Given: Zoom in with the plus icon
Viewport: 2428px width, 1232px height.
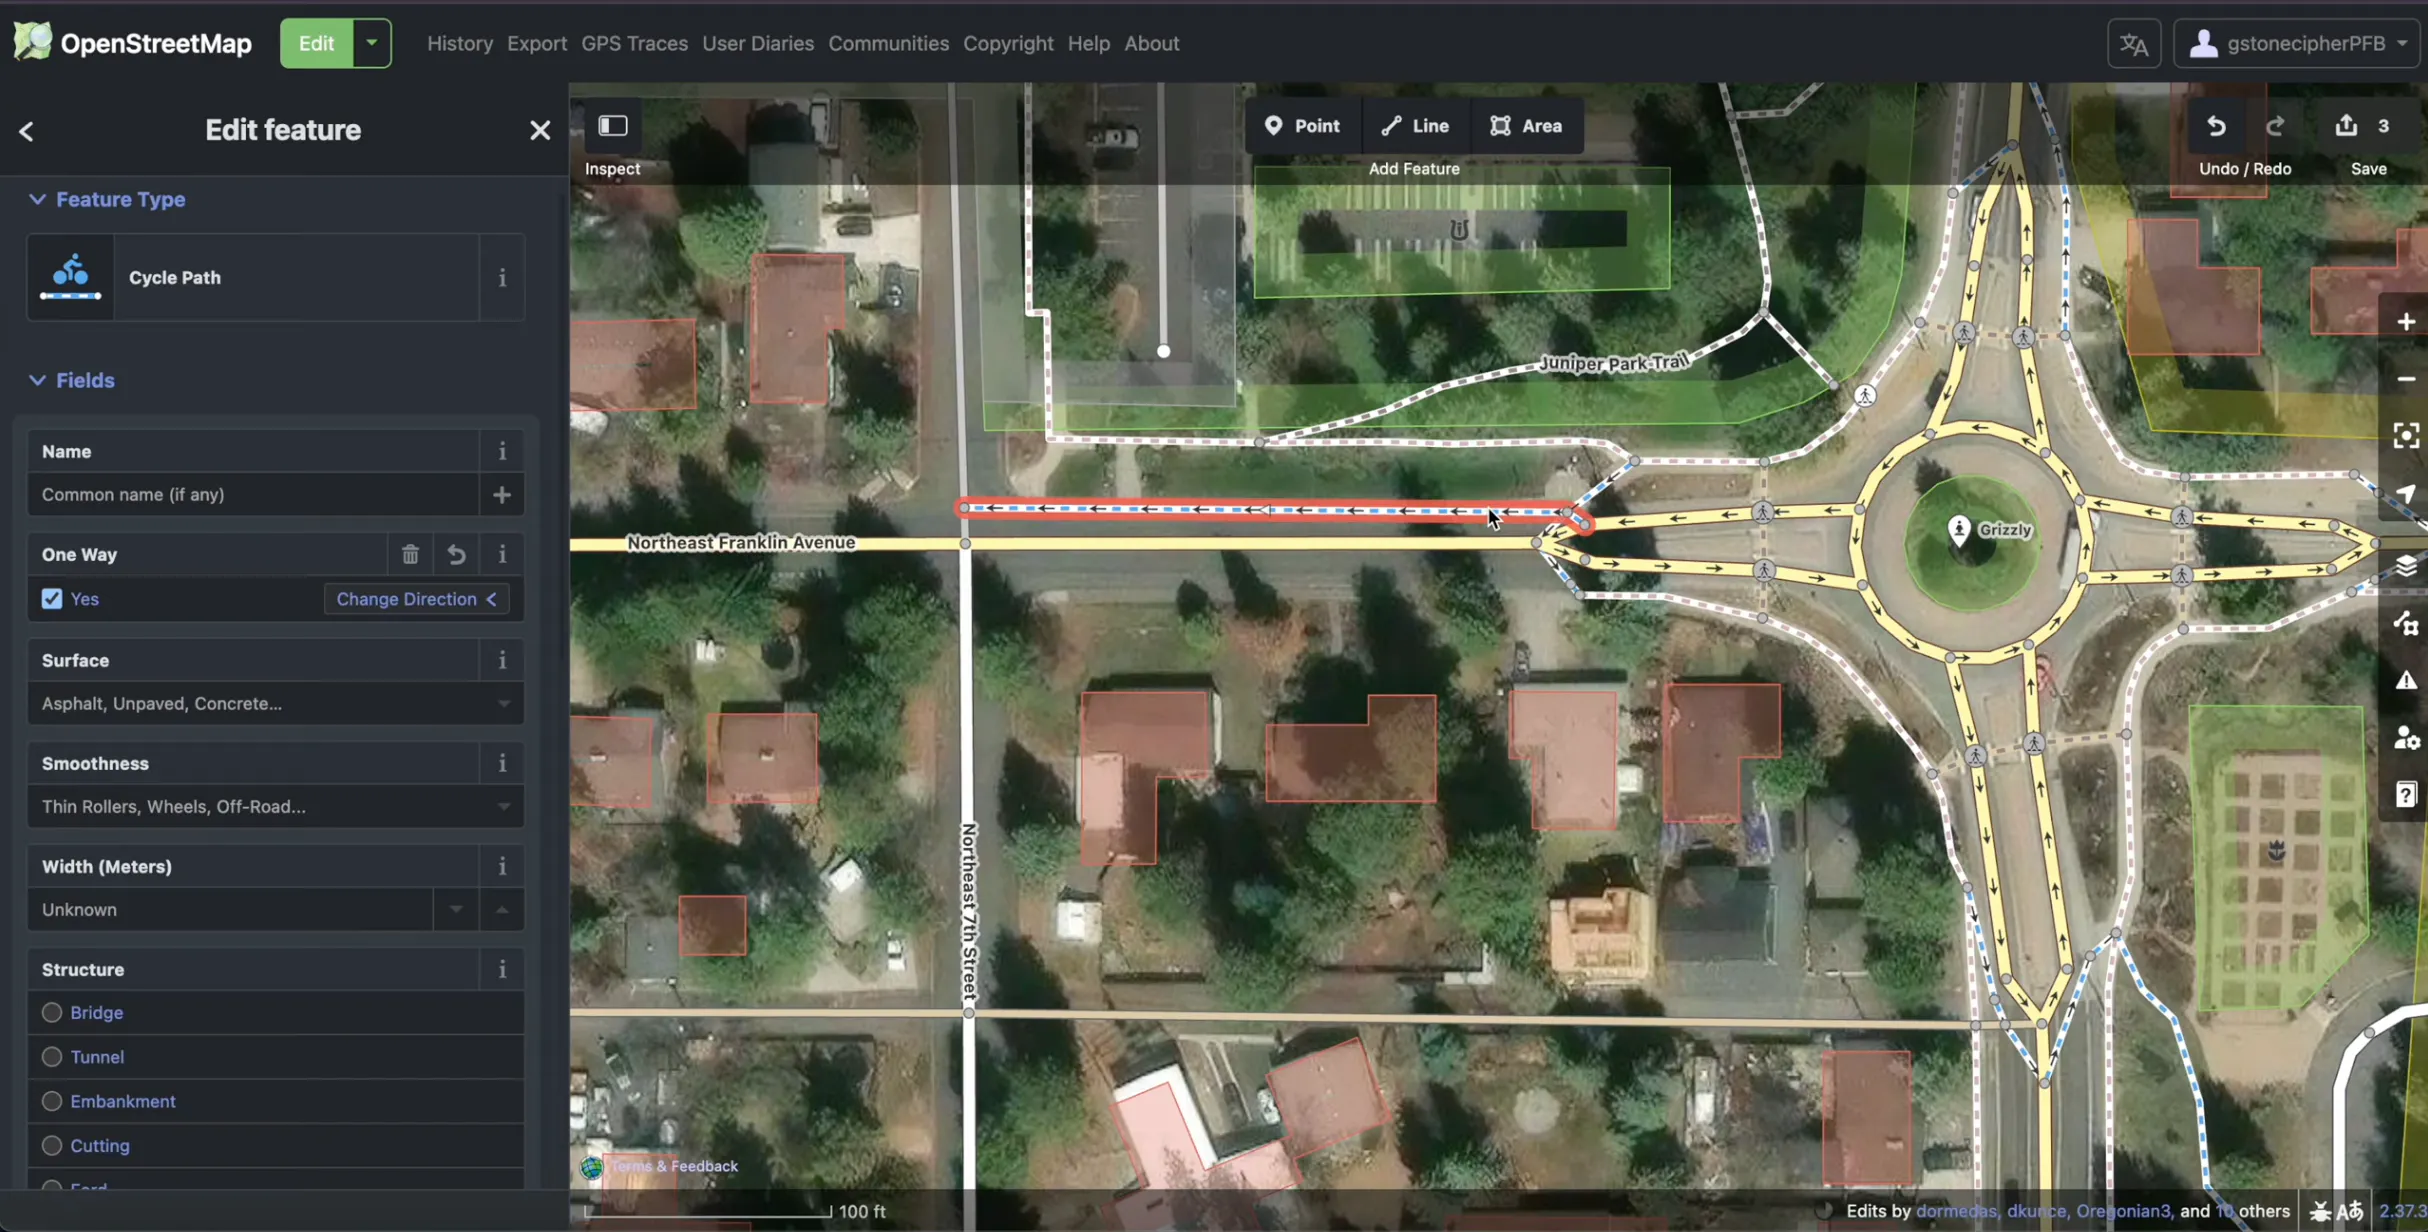Looking at the screenshot, I should [2405, 322].
